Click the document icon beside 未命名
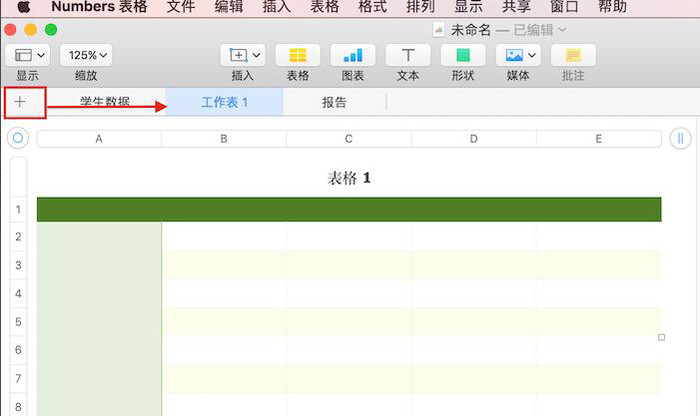Image resolution: width=700 pixels, height=416 pixels. [x=438, y=30]
